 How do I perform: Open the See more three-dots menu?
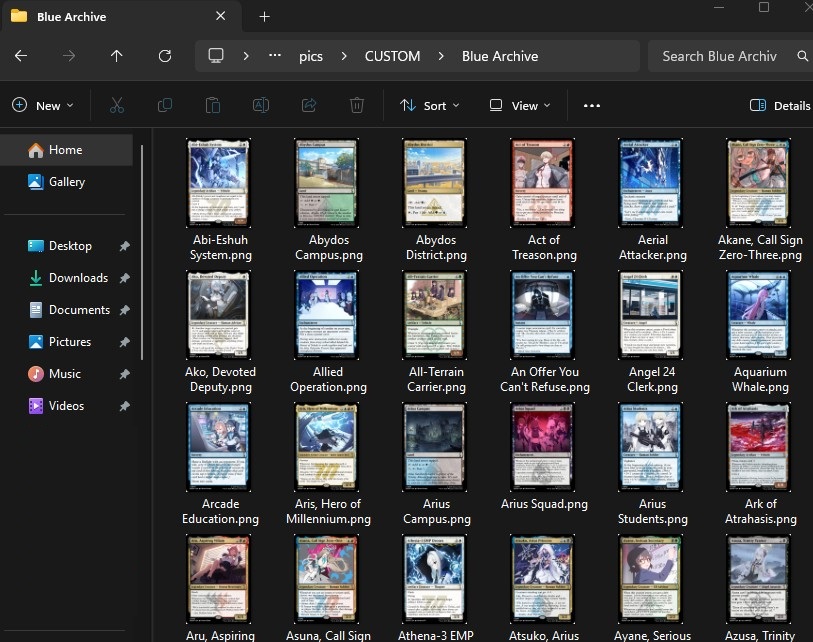point(592,105)
